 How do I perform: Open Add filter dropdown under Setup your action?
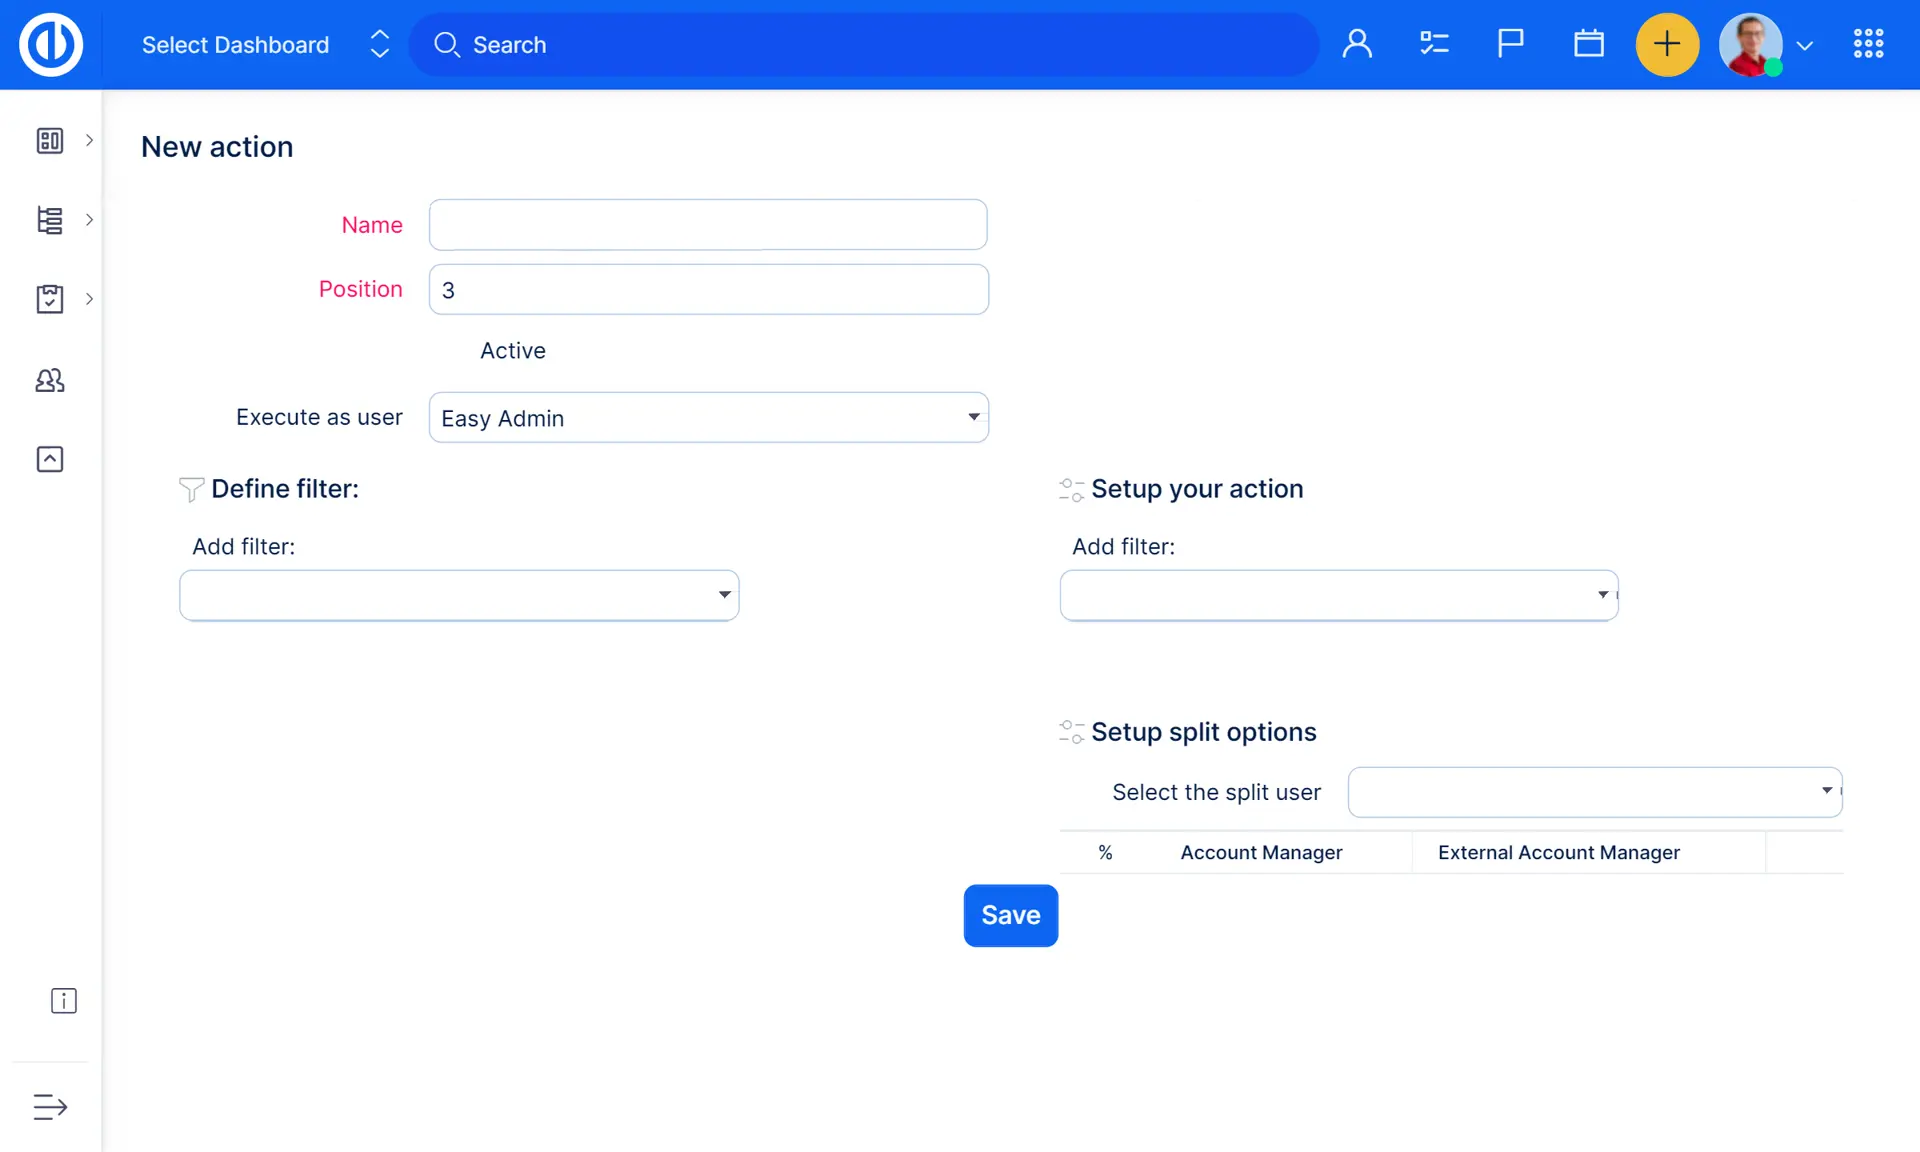[1338, 596]
